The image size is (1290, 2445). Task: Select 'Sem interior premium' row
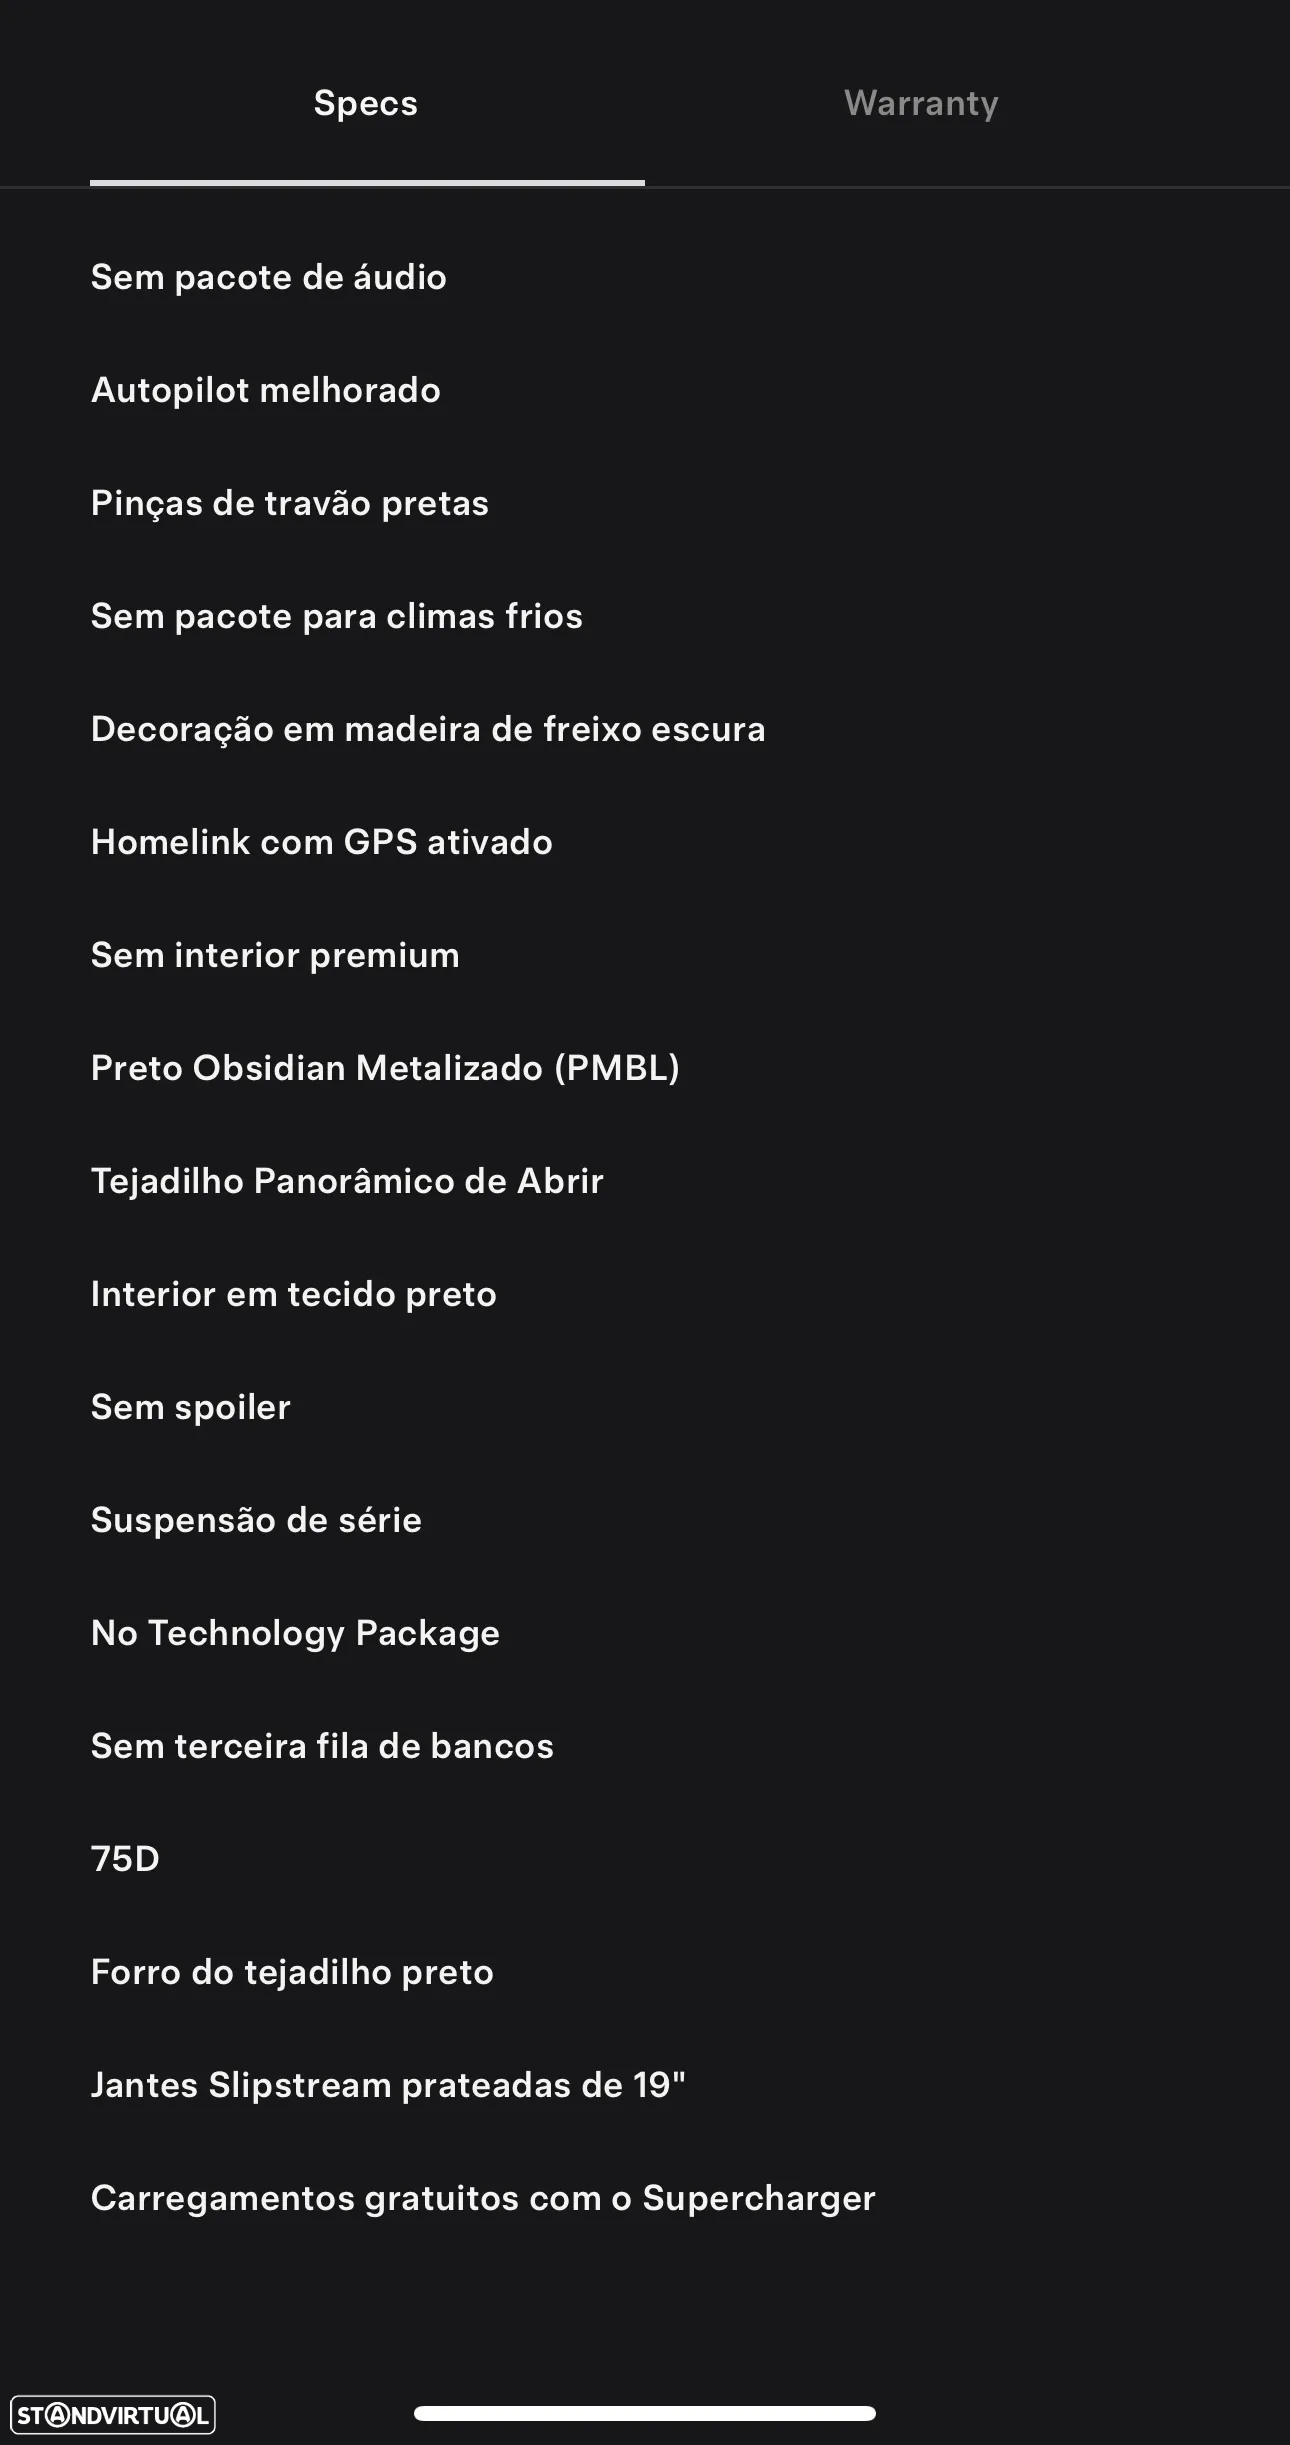coord(275,955)
